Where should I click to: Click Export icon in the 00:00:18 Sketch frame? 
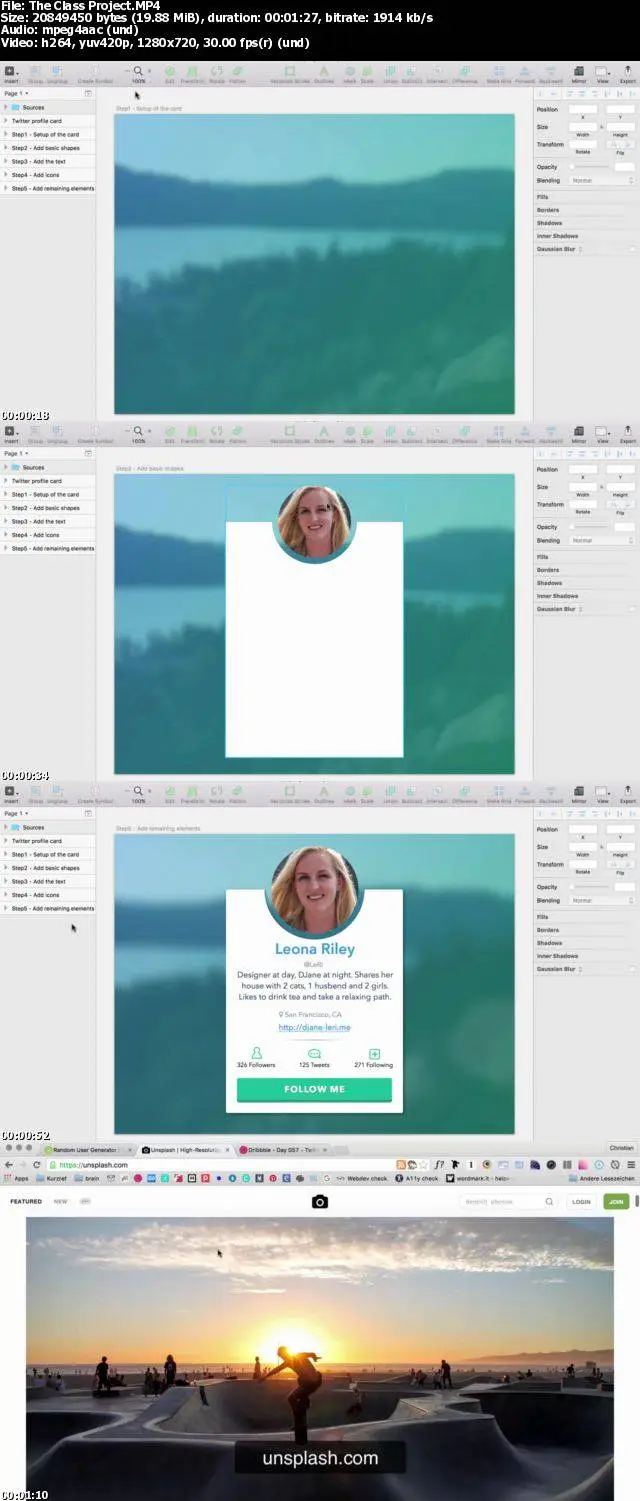(628, 72)
